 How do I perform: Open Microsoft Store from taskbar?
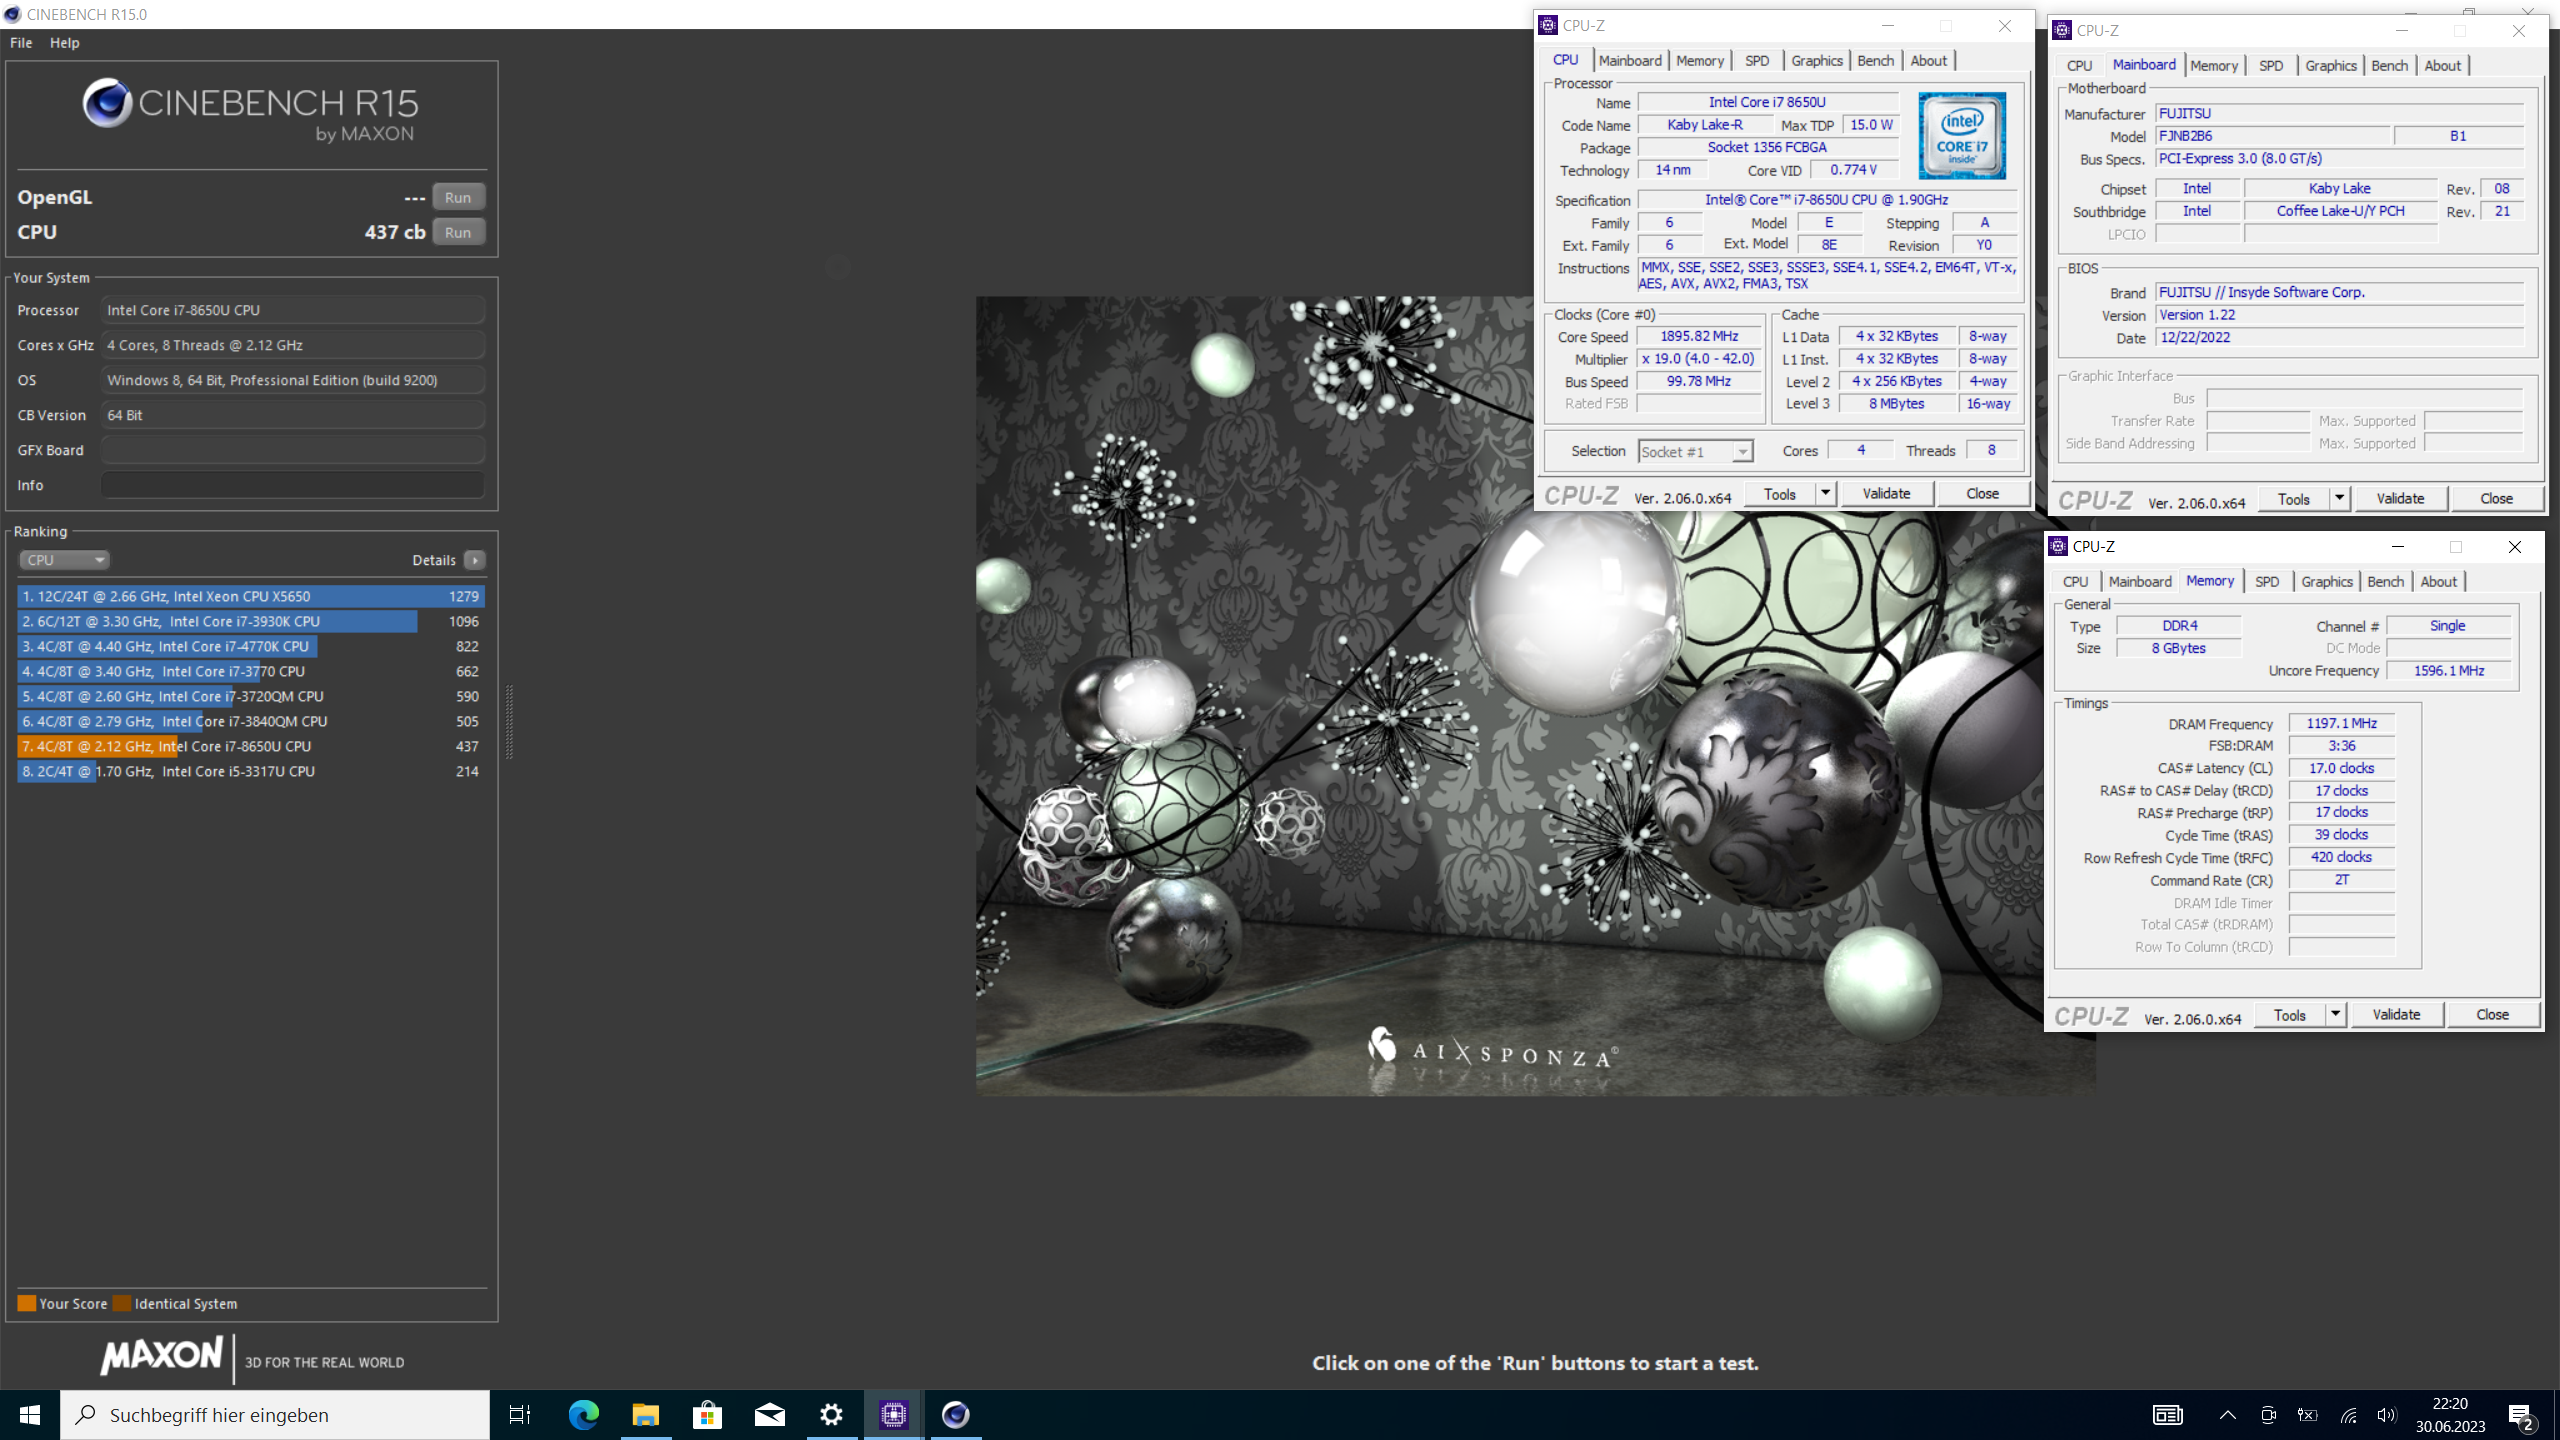click(707, 1415)
